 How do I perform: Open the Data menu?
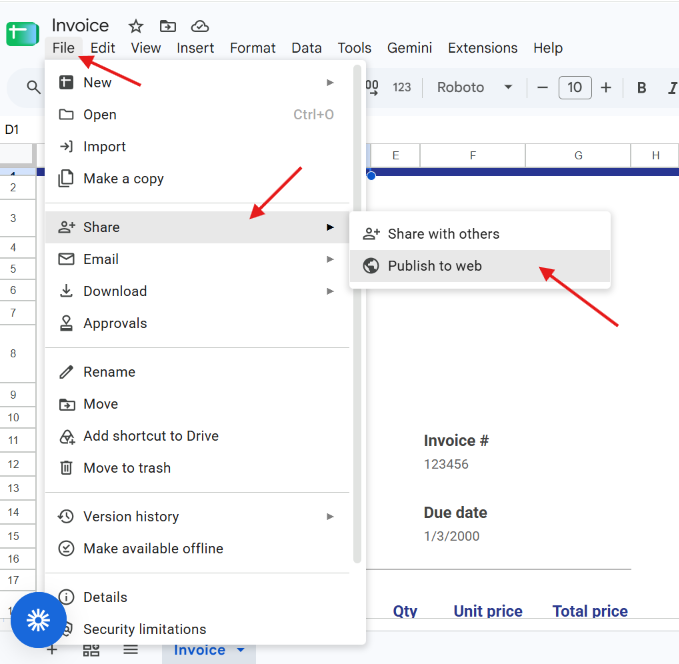[x=306, y=48]
